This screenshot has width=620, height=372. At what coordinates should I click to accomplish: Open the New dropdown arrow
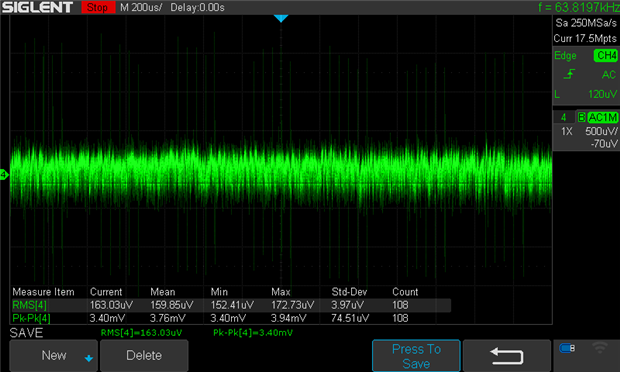[x=89, y=358]
